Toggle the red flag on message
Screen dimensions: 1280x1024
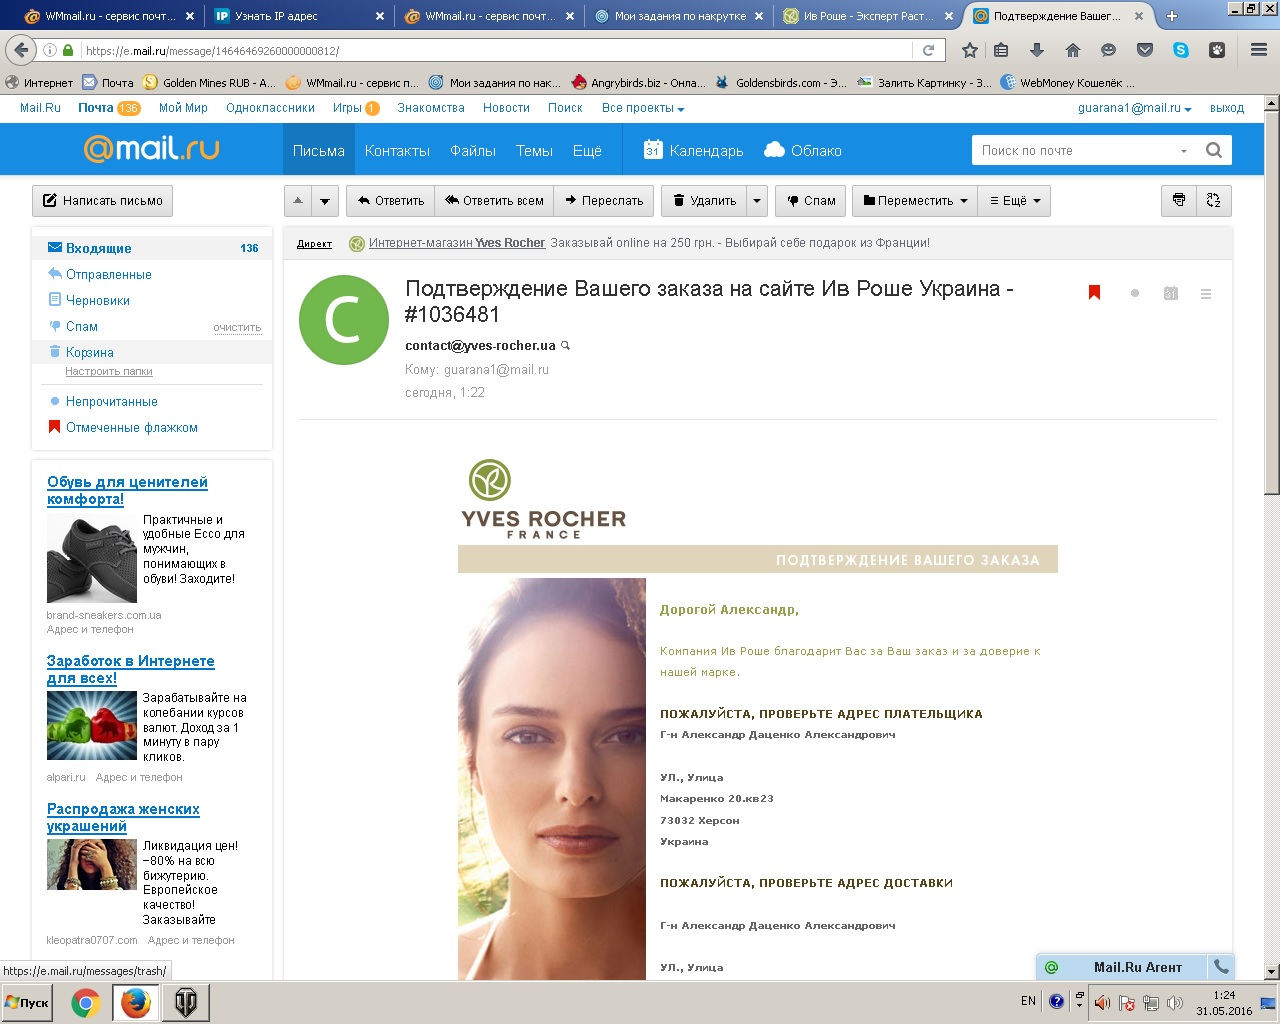(x=1094, y=293)
